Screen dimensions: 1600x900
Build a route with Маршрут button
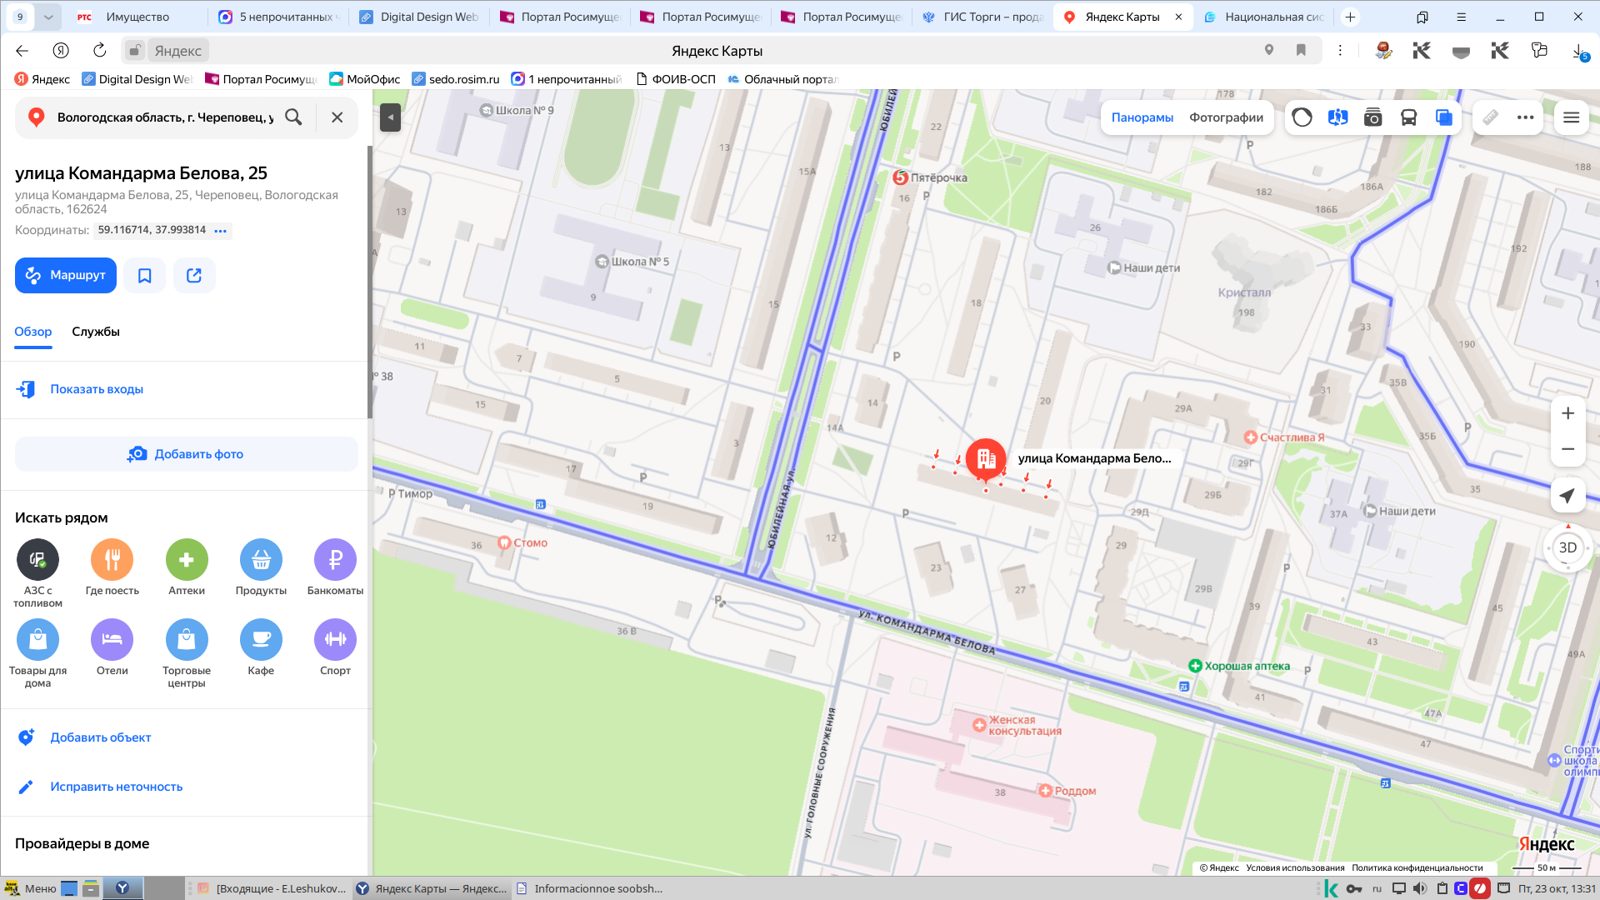tap(66, 275)
